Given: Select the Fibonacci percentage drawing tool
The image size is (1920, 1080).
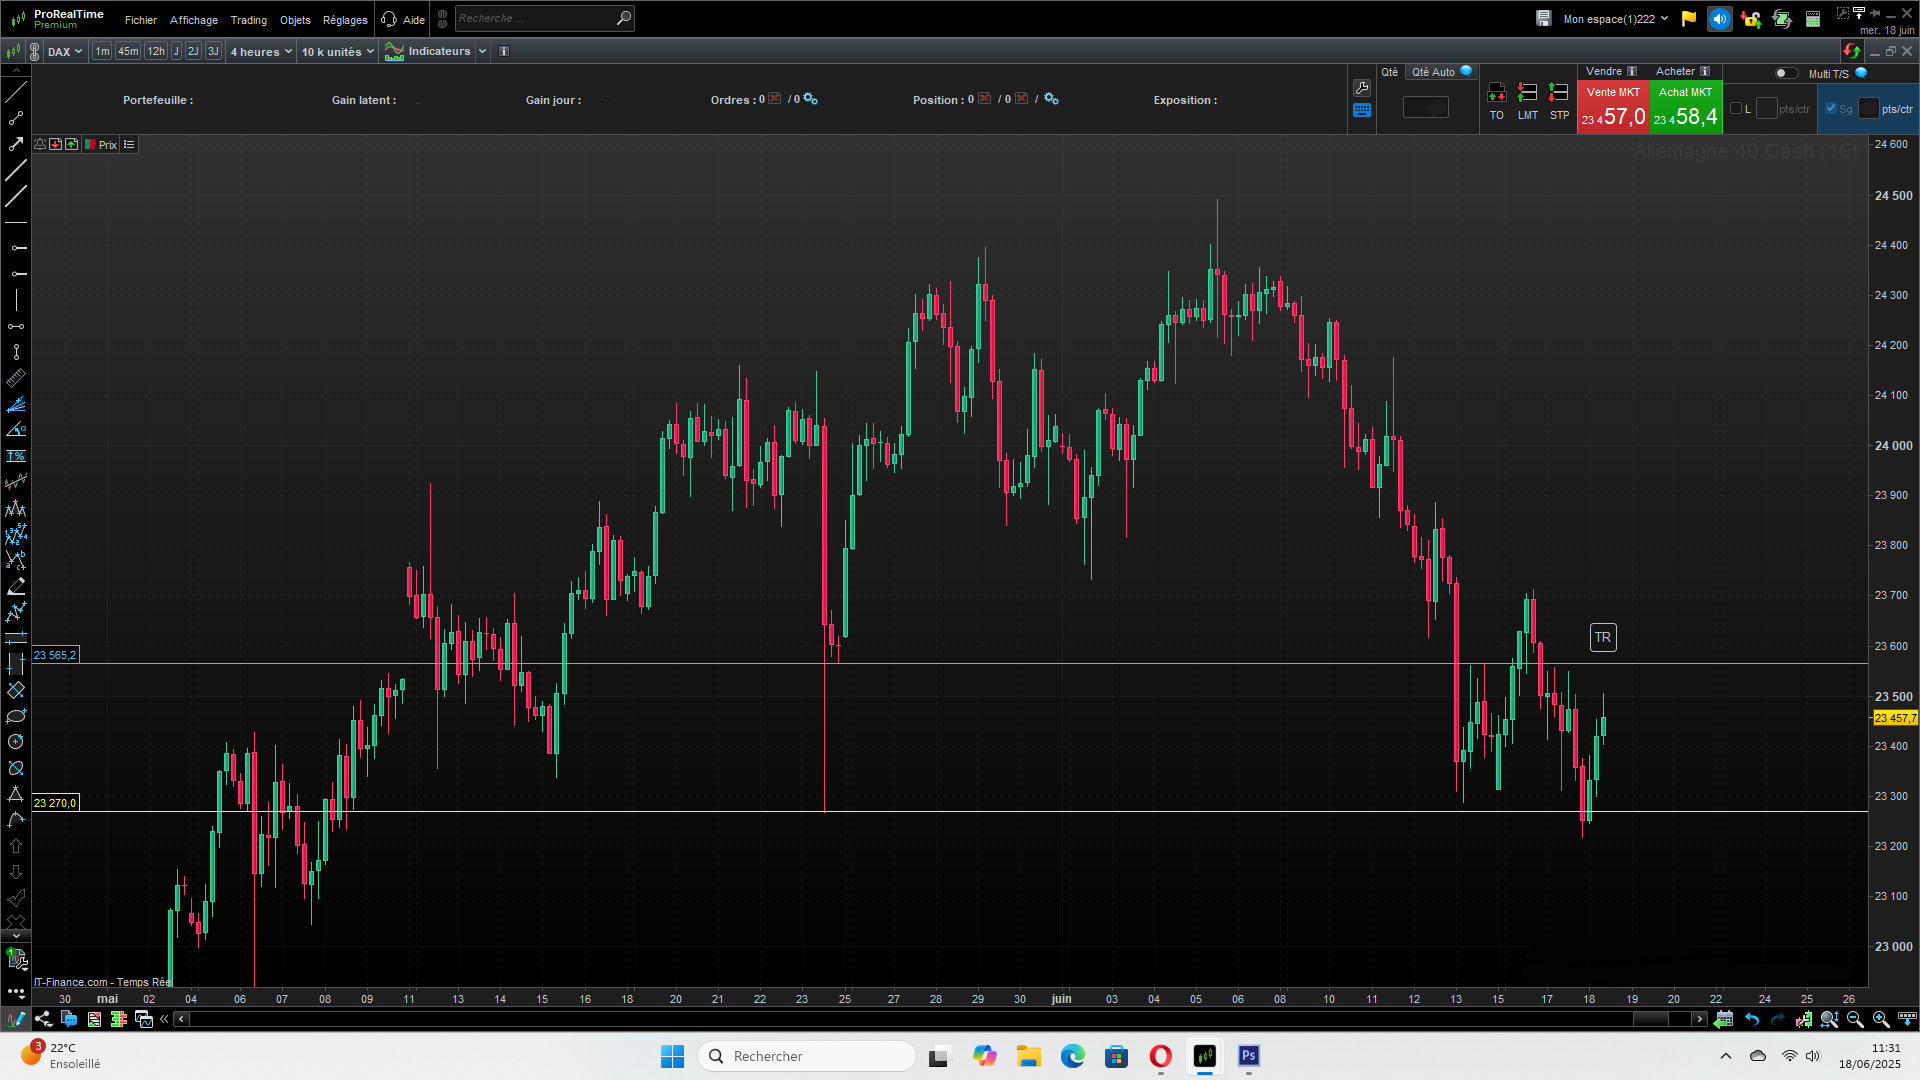Looking at the screenshot, I should [16, 456].
